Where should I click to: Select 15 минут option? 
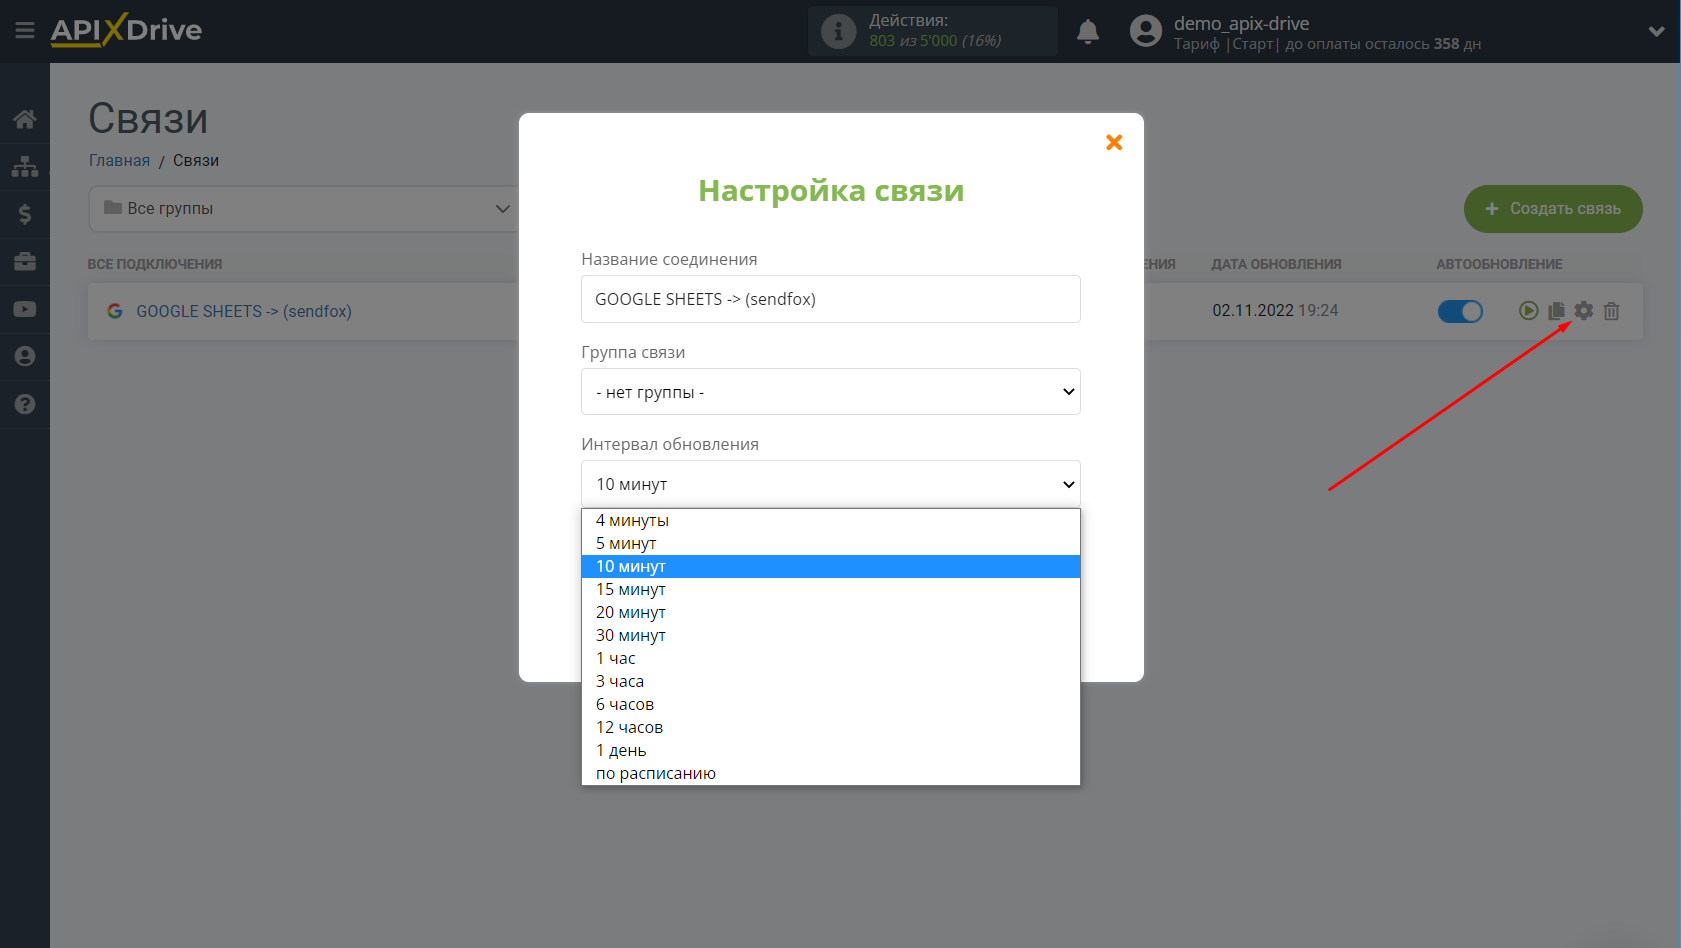point(831,589)
